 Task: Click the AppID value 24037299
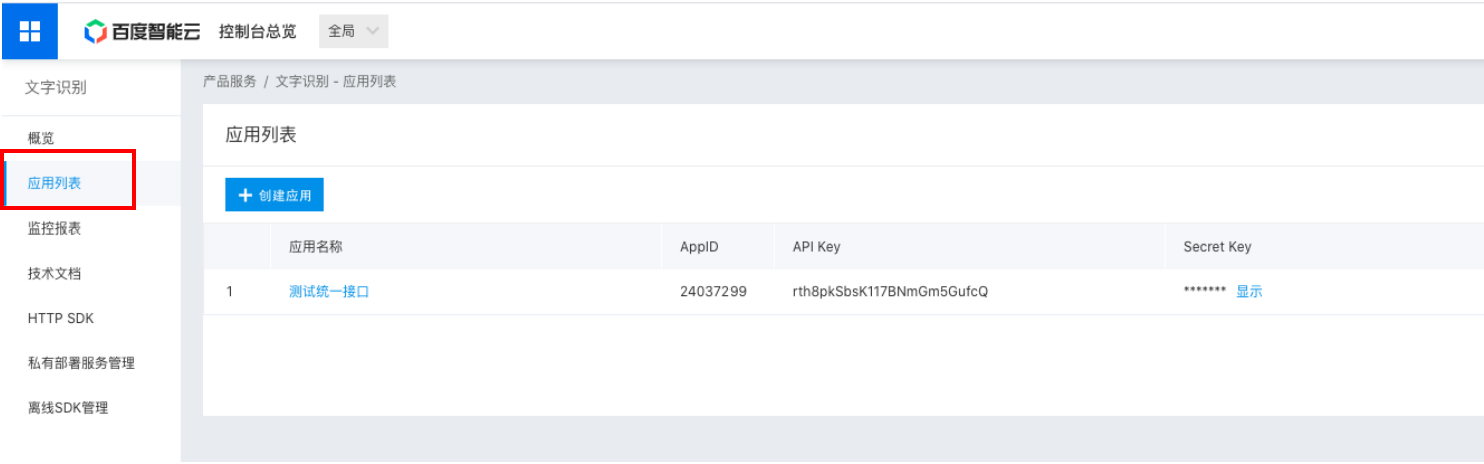(x=713, y=292)
